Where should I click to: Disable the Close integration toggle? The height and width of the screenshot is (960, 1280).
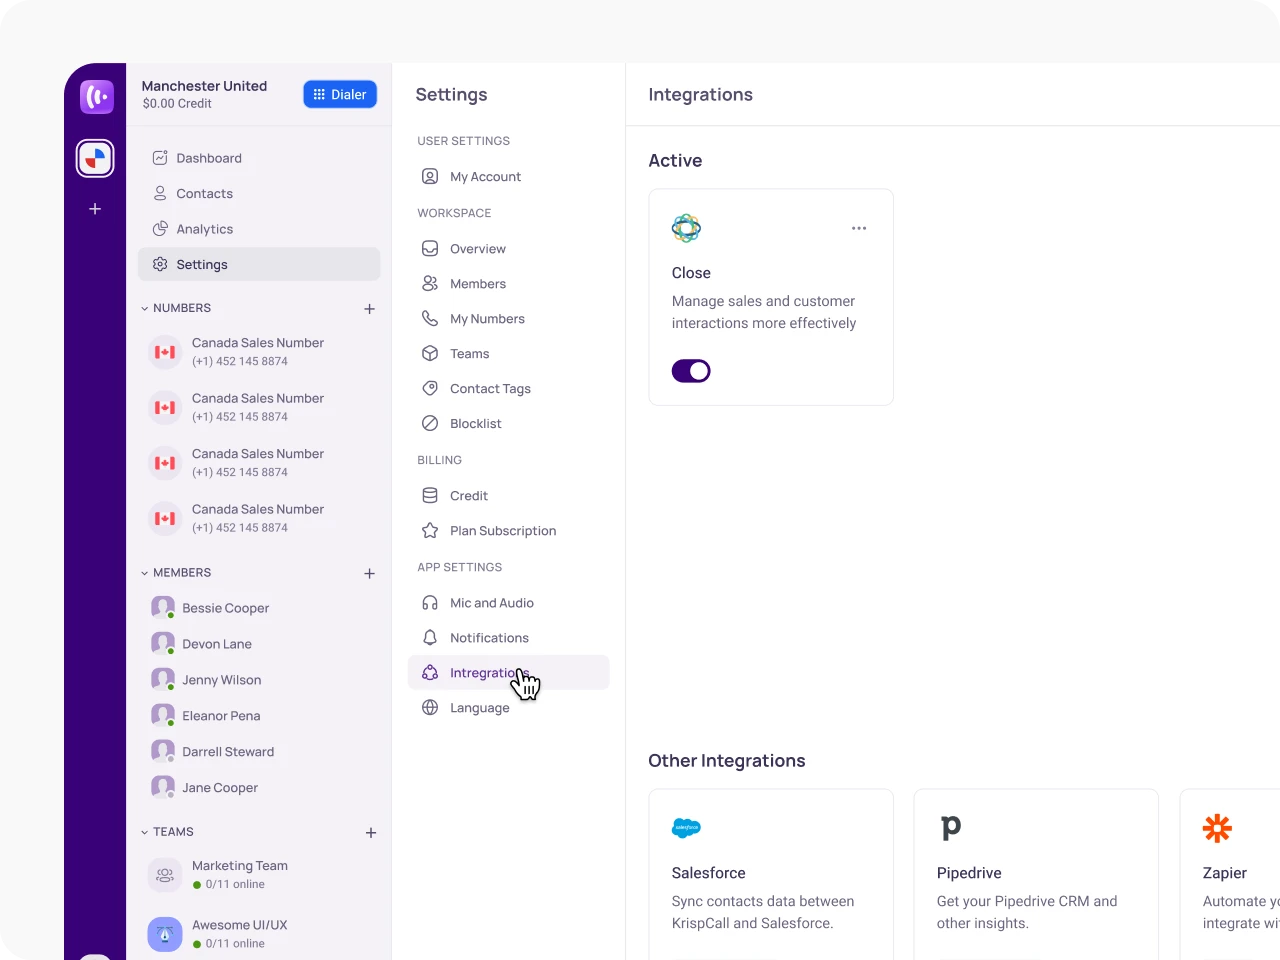click(x=691, y=371)
